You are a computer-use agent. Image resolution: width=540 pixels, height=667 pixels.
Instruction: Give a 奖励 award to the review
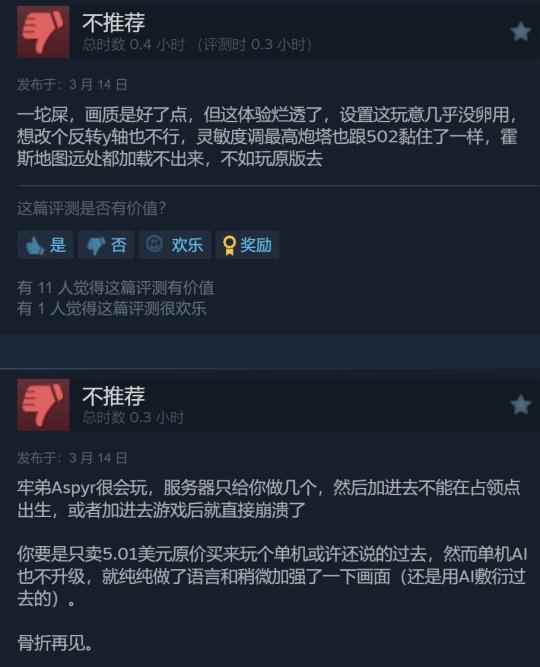tap(247, 245)
